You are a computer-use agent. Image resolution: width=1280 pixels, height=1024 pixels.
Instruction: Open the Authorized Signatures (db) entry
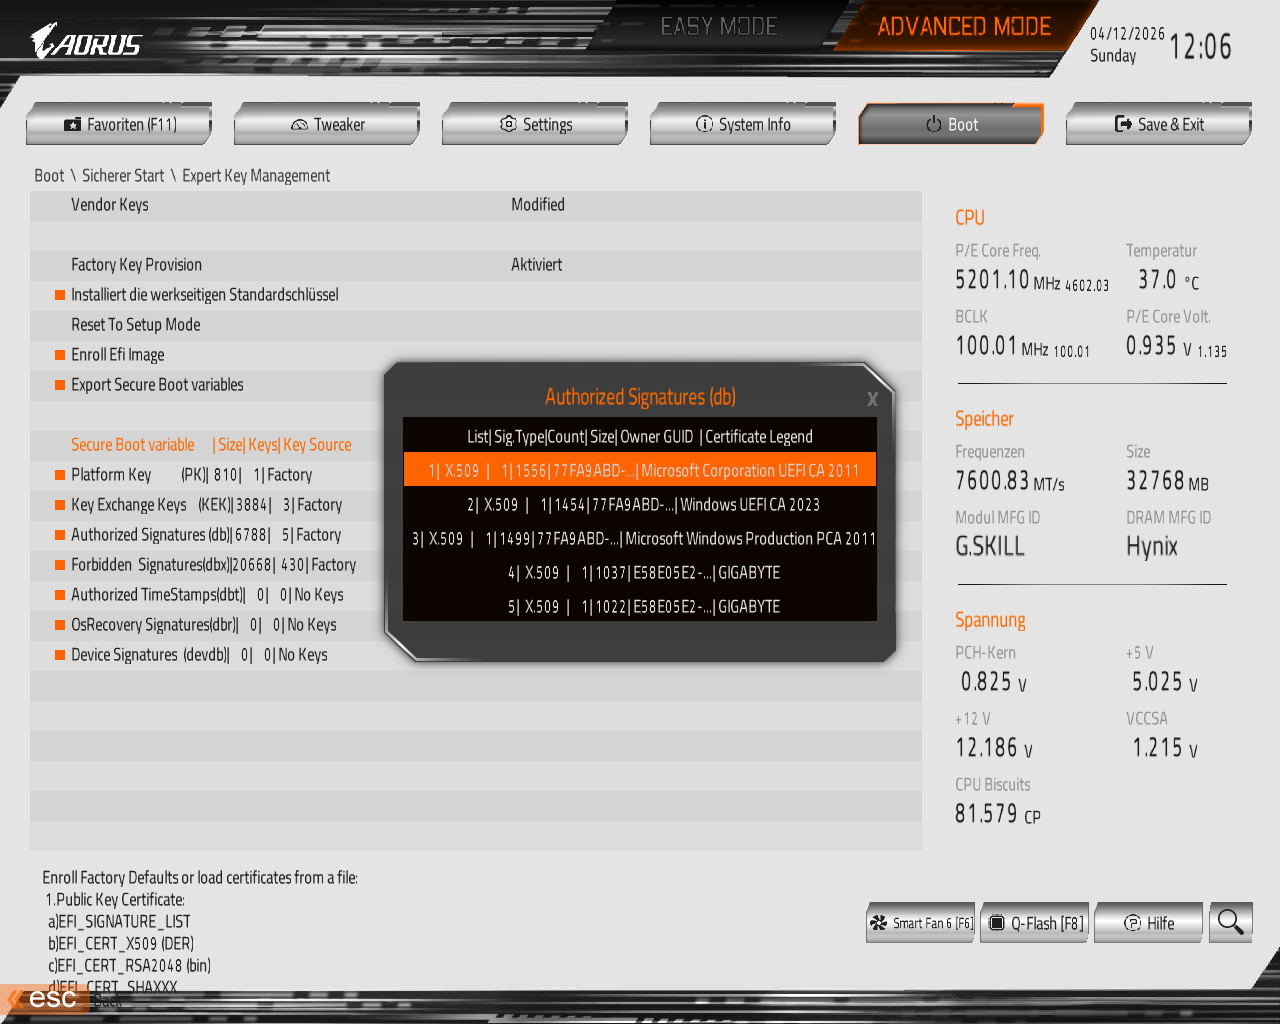pyautogui.click(x=207, y=535)
